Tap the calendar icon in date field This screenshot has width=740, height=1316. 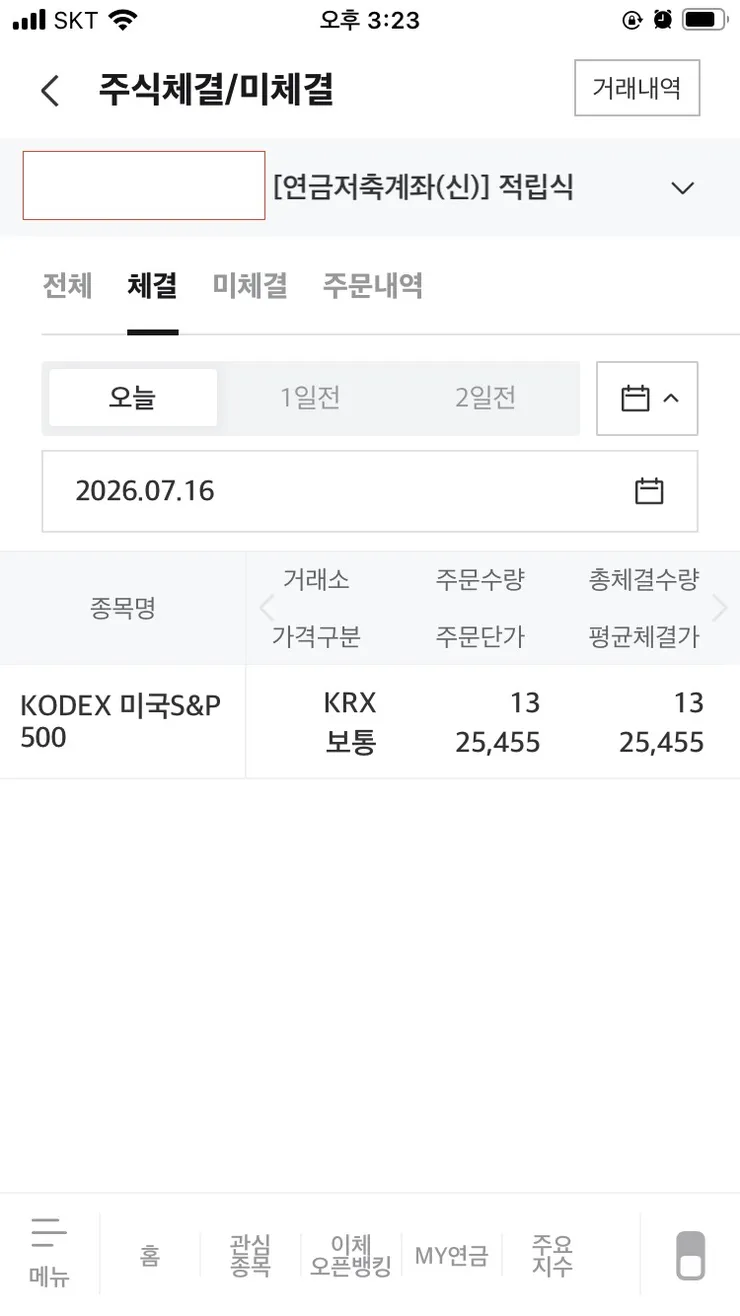coord(649,491)
